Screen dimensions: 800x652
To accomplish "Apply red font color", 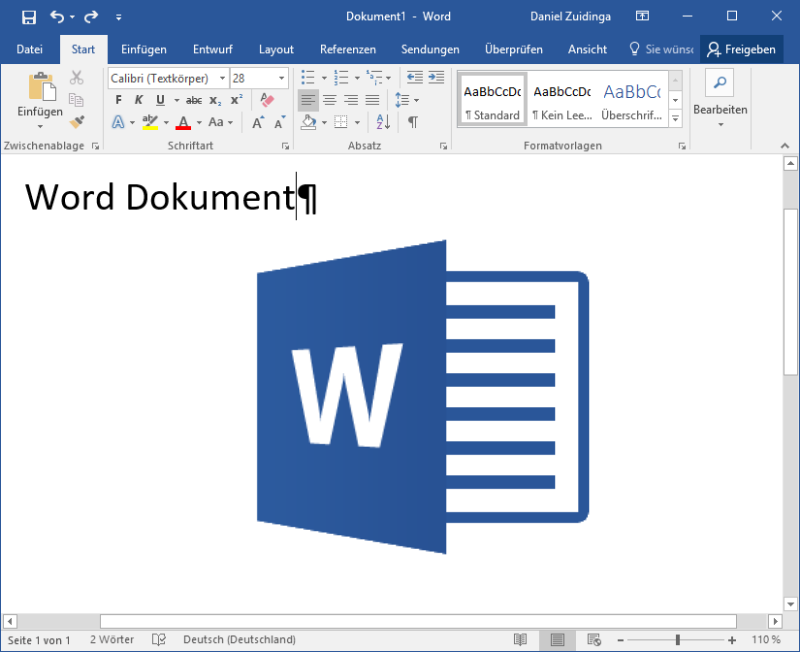I will (183, 122).
